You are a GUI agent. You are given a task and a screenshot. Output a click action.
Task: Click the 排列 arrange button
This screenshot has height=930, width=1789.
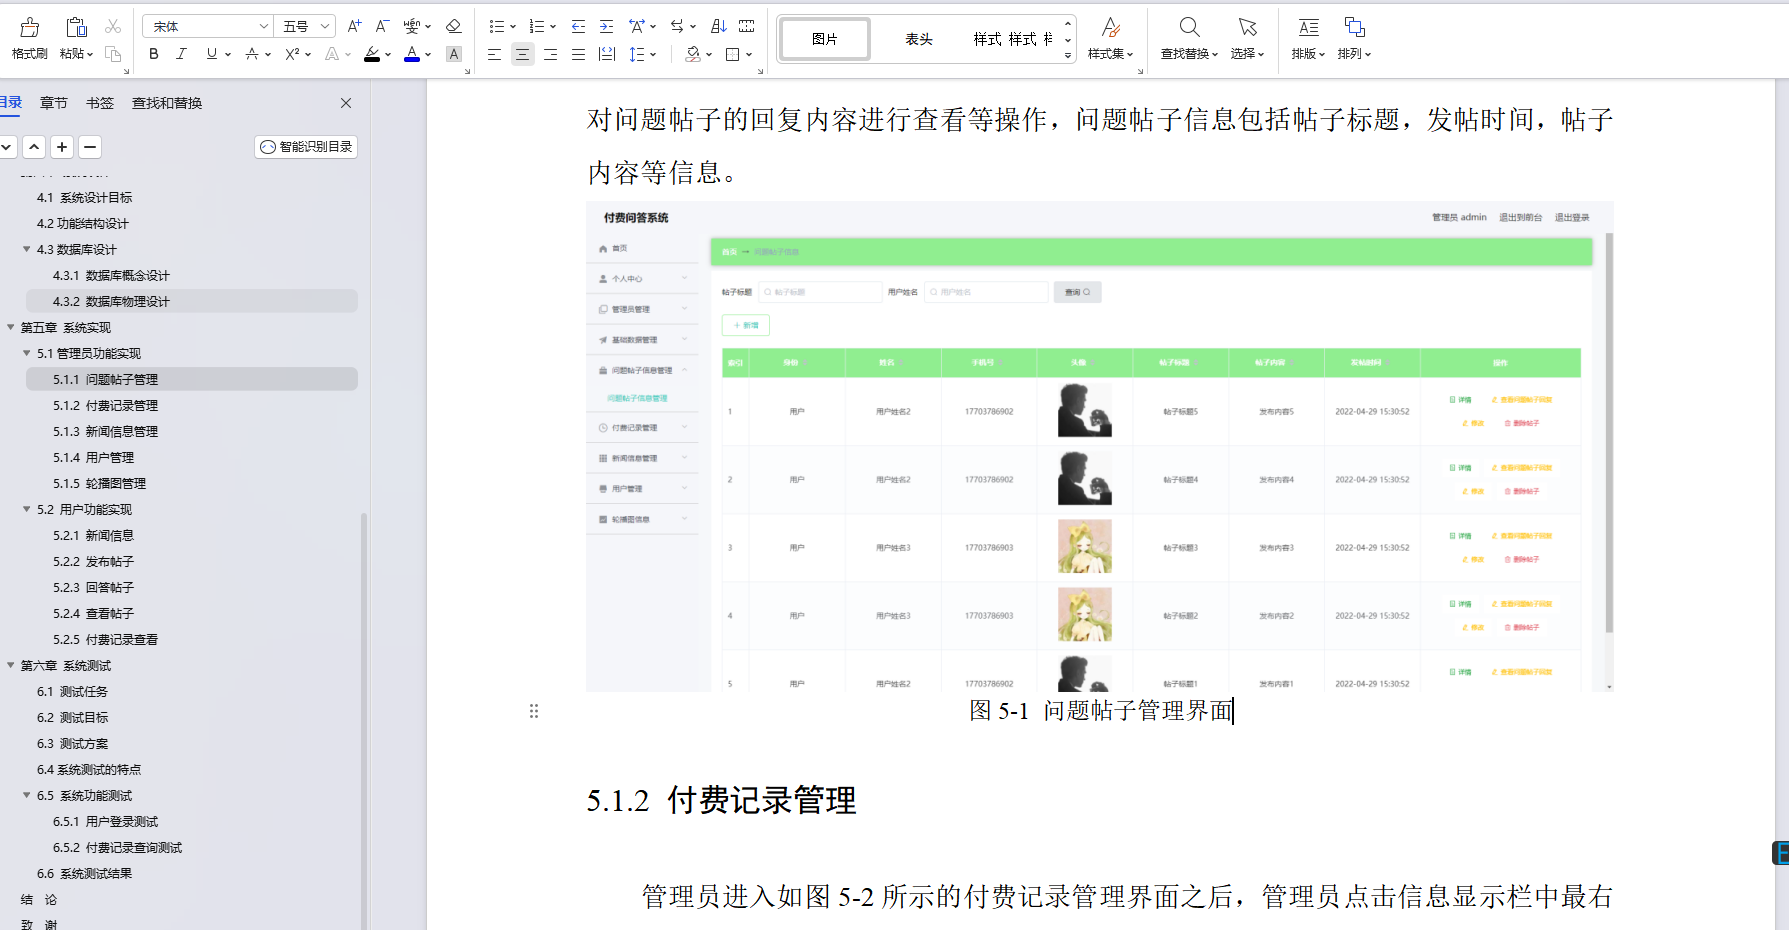pyautogui.click(x=1355, y=38)
